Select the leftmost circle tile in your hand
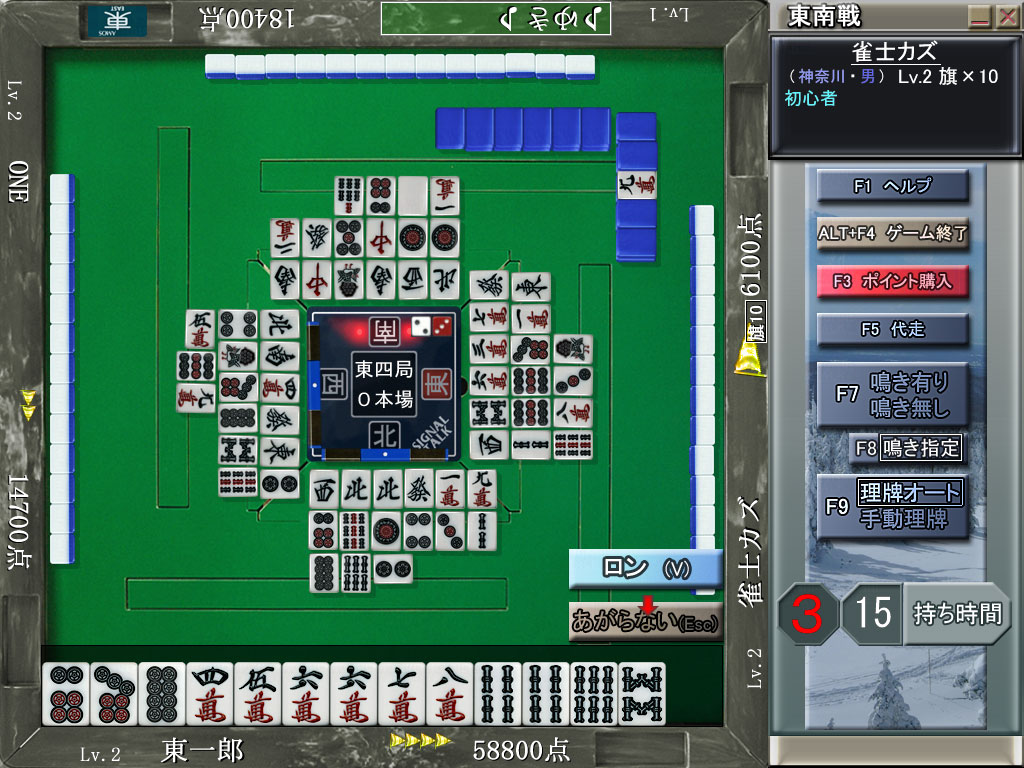Viewport: 1024px width, 768px height. [66, 693]
